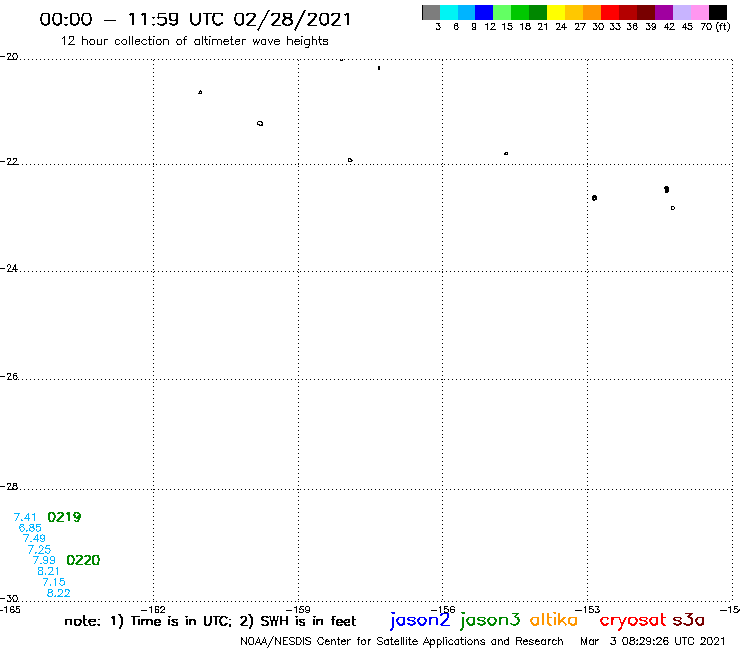This screenshot has height=650, width=740.
Task: Click the cryosat legend label
Action: click(633, 621)
